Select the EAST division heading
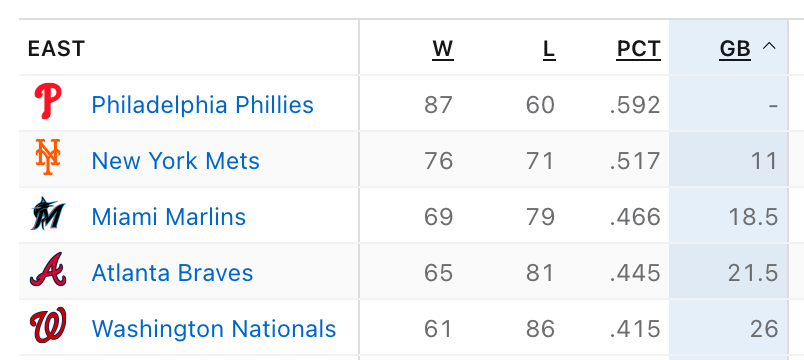 click(x=56, y=49)
